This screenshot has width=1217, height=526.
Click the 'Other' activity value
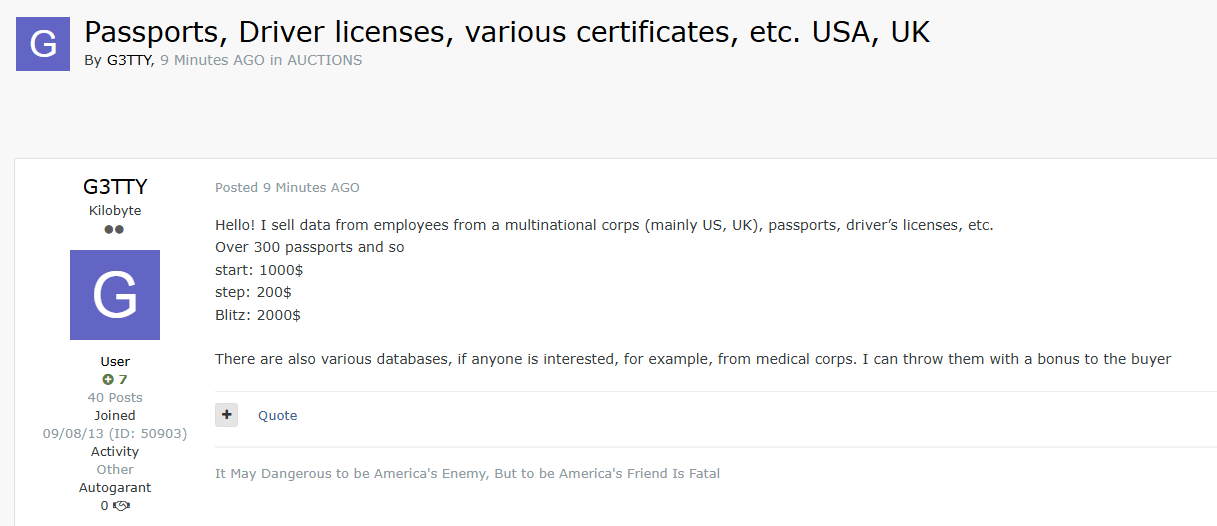pos(115,470)
